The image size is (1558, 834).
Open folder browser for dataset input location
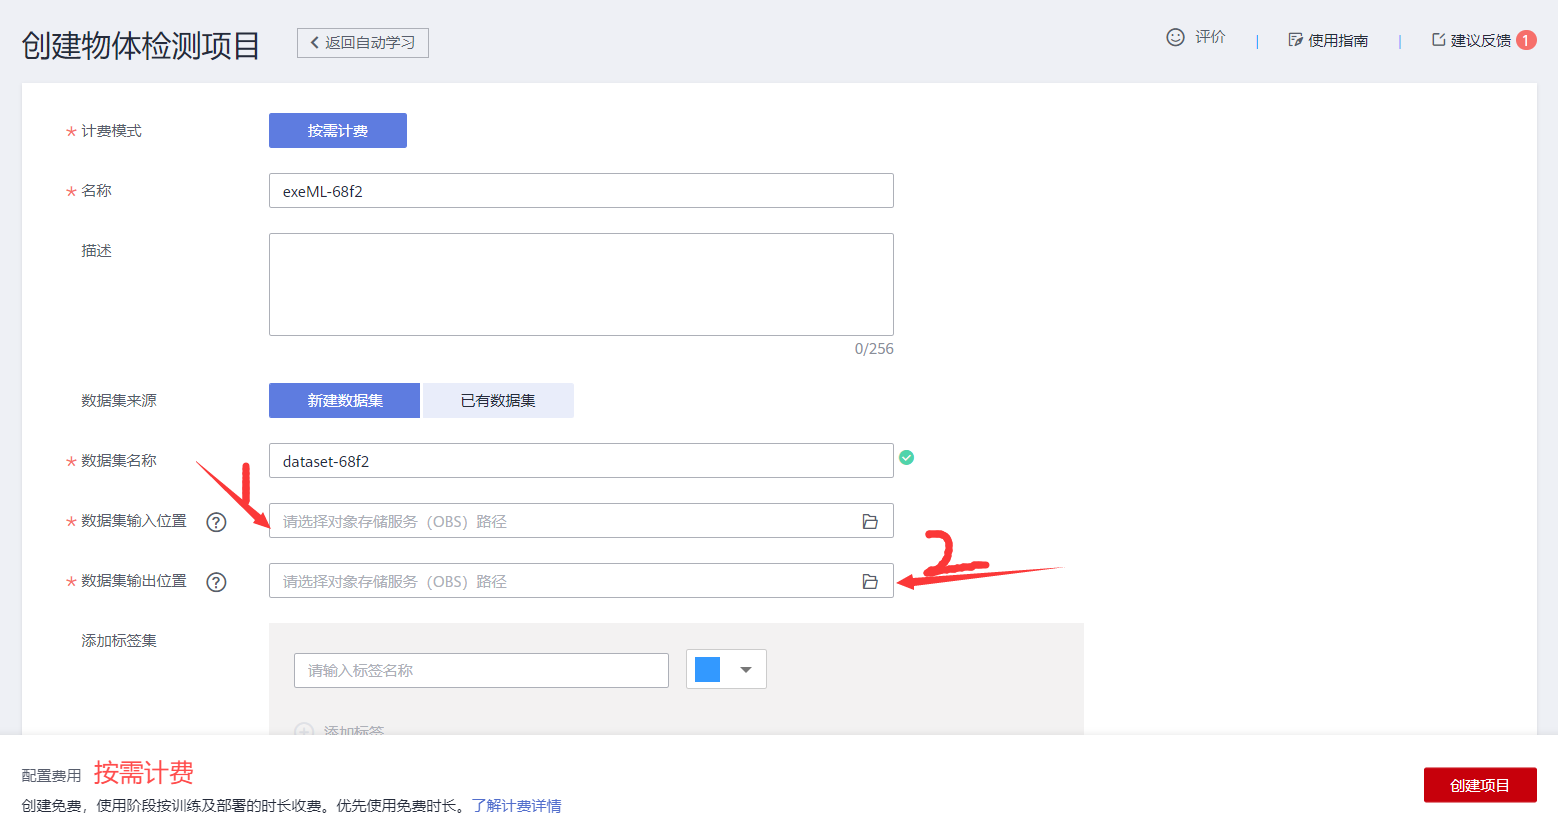tap(870, 521)
